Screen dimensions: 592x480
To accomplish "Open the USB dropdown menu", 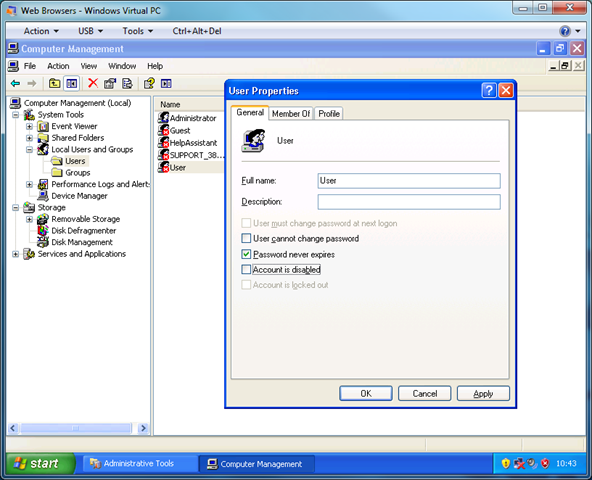I will tap(90, 31).
